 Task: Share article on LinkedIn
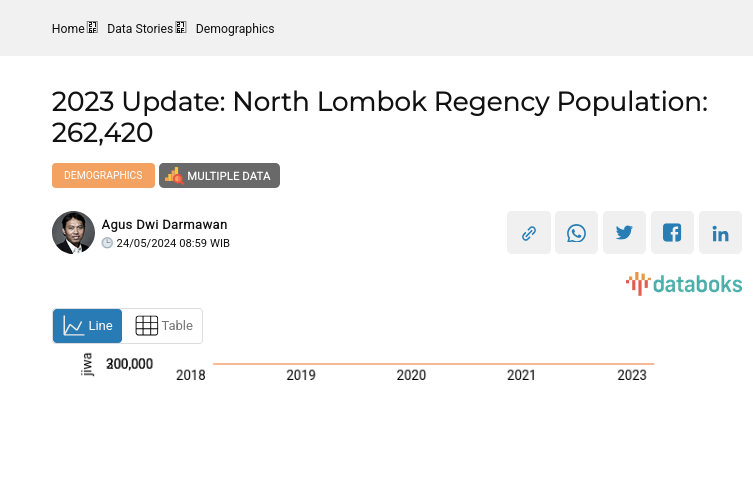point(720,233)
